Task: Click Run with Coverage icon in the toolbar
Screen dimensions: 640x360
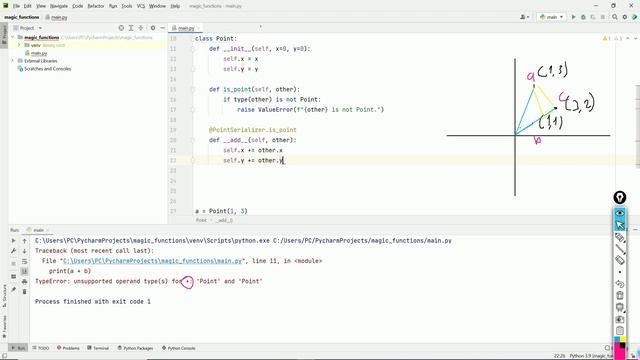Action: (x=593, y=17)
